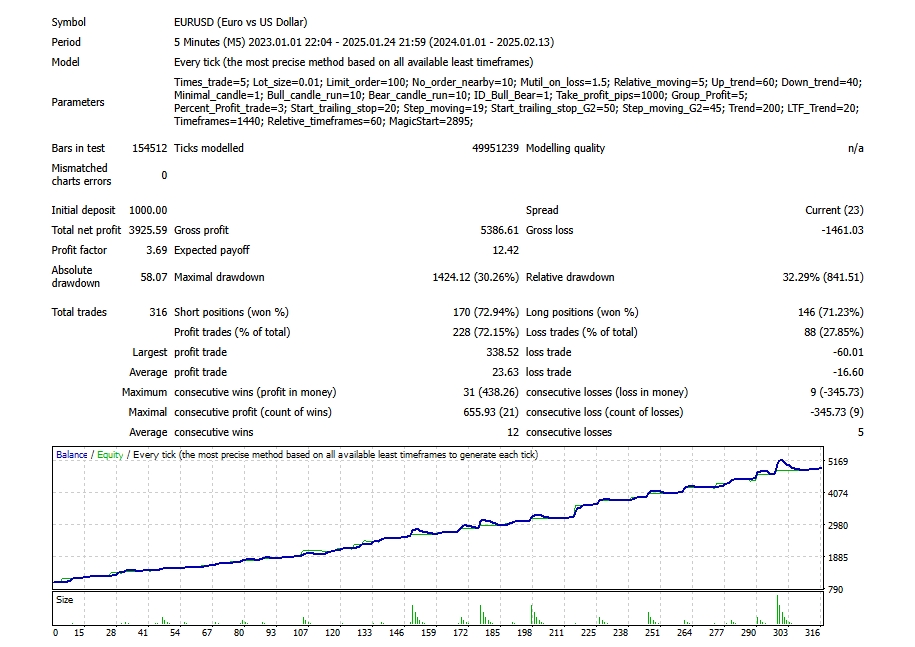Image resolution: width=915 pixels, height=647 pixels.
Task: Click the Total trades value 316
Action: coord(158,312)
